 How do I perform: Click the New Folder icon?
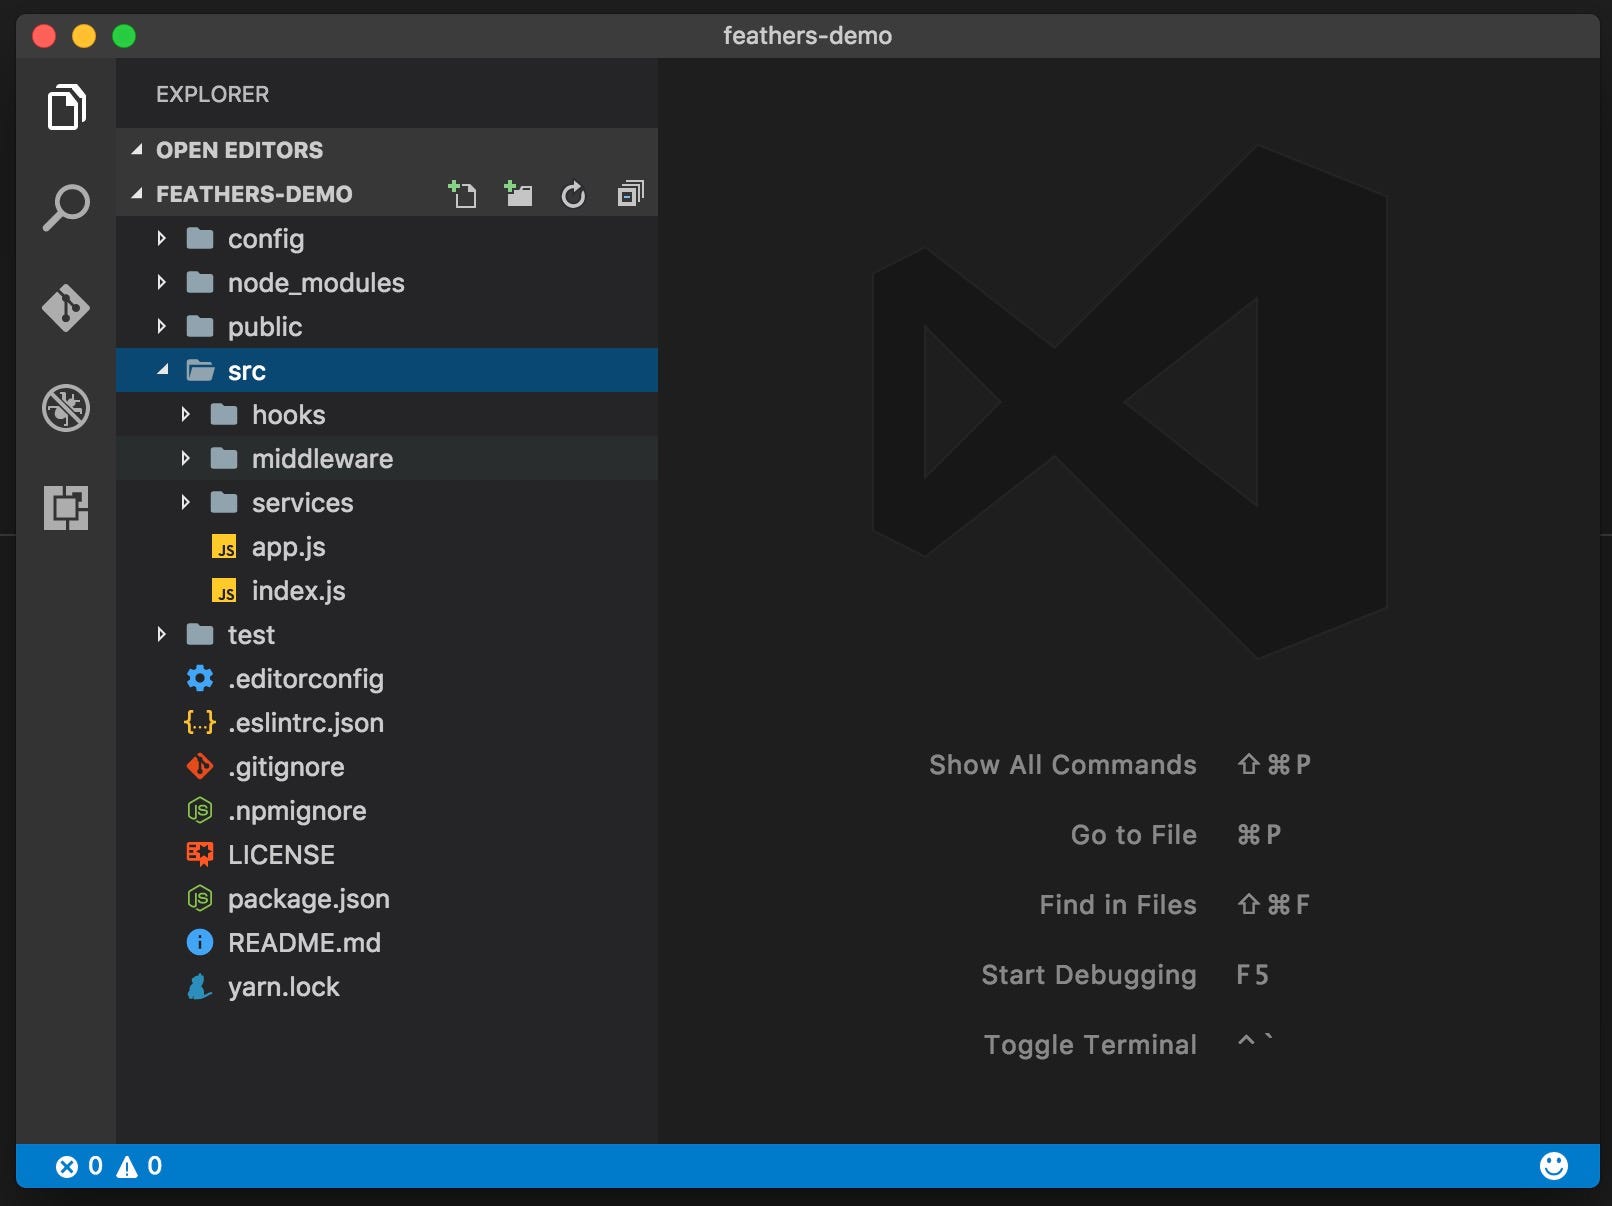pyautogui.click(x=518, y=194)
